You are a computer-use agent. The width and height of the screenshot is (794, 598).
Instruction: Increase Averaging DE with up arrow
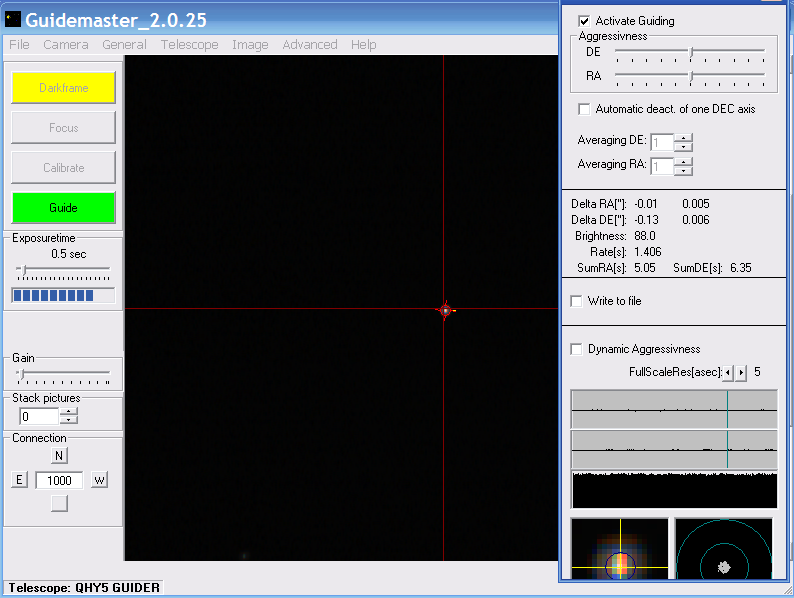click(684, 138)
